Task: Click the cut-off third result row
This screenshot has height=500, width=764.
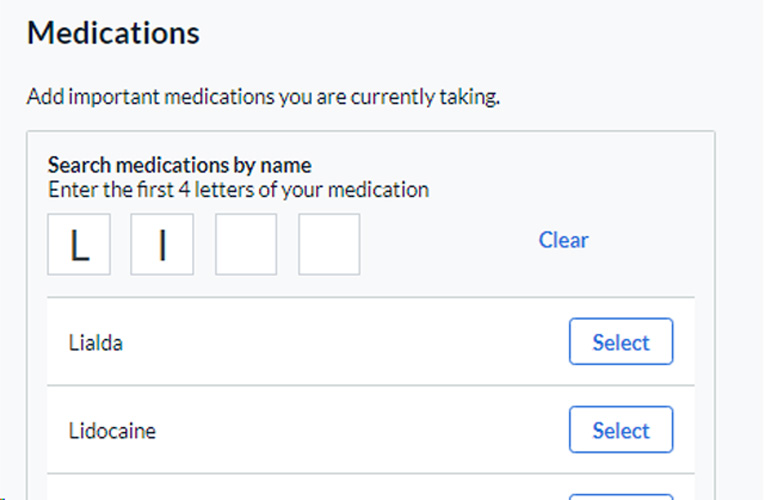Action: 300,490
